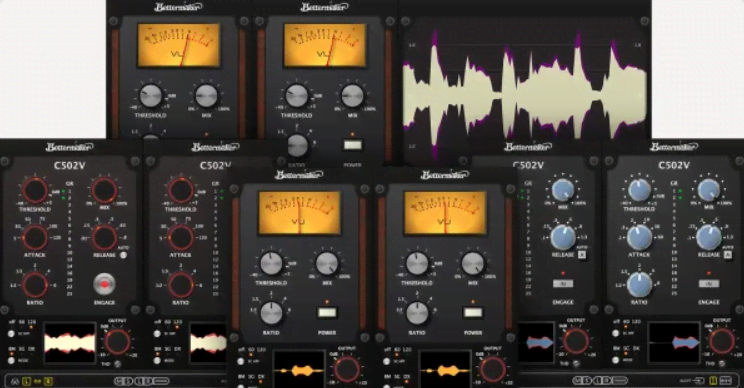Click orange waveform display under bottom-center-left VU panel

click(x=299, y=370)
